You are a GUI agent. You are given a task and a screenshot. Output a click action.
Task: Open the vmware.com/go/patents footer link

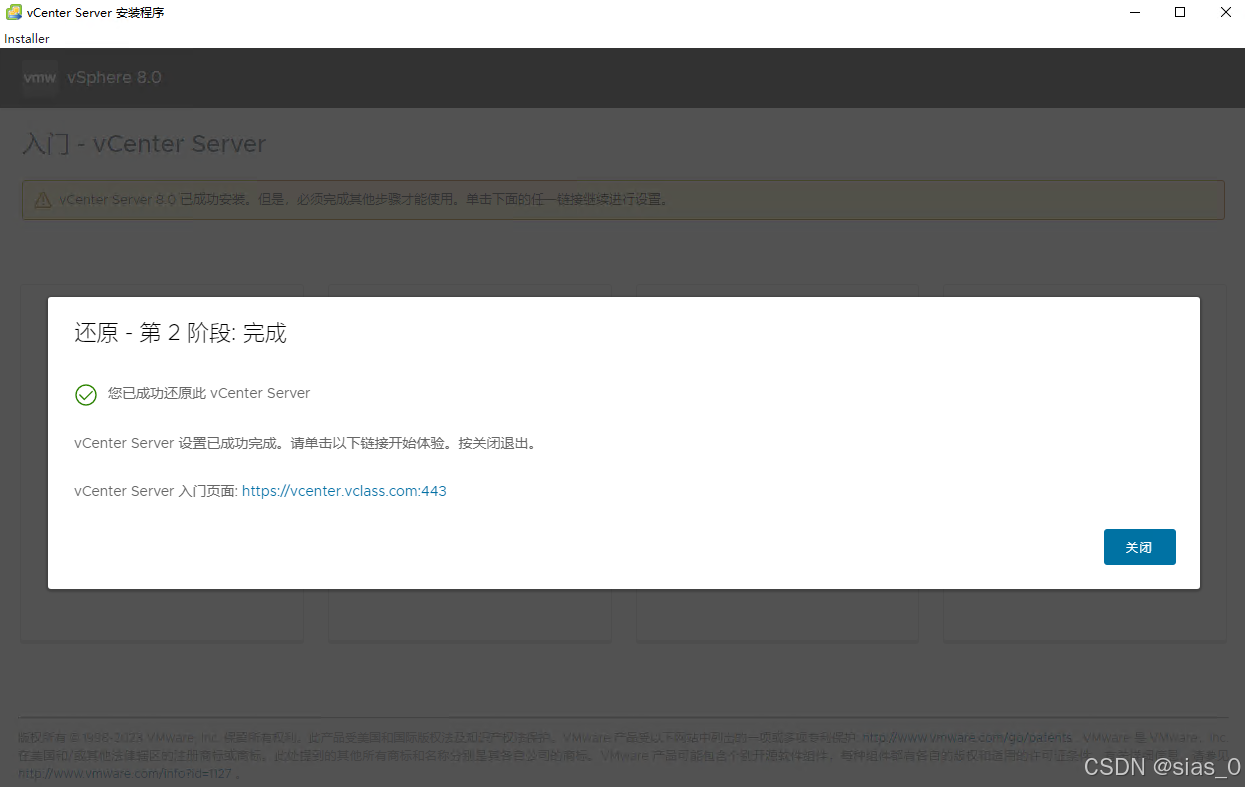coord(967,737)
